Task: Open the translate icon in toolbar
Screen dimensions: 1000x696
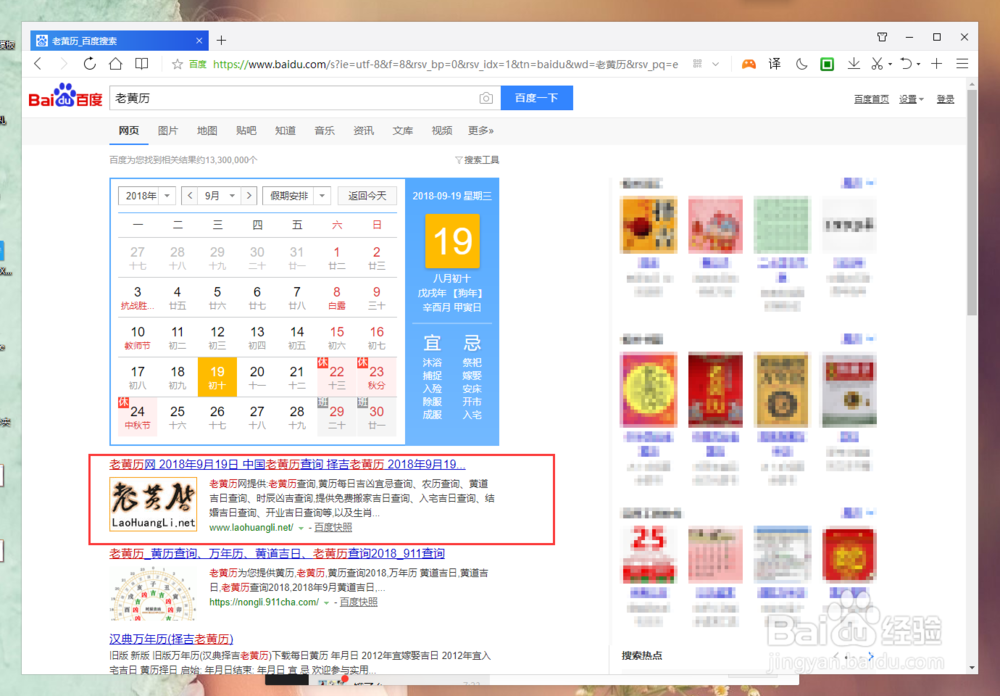Action: pos(774,64)
